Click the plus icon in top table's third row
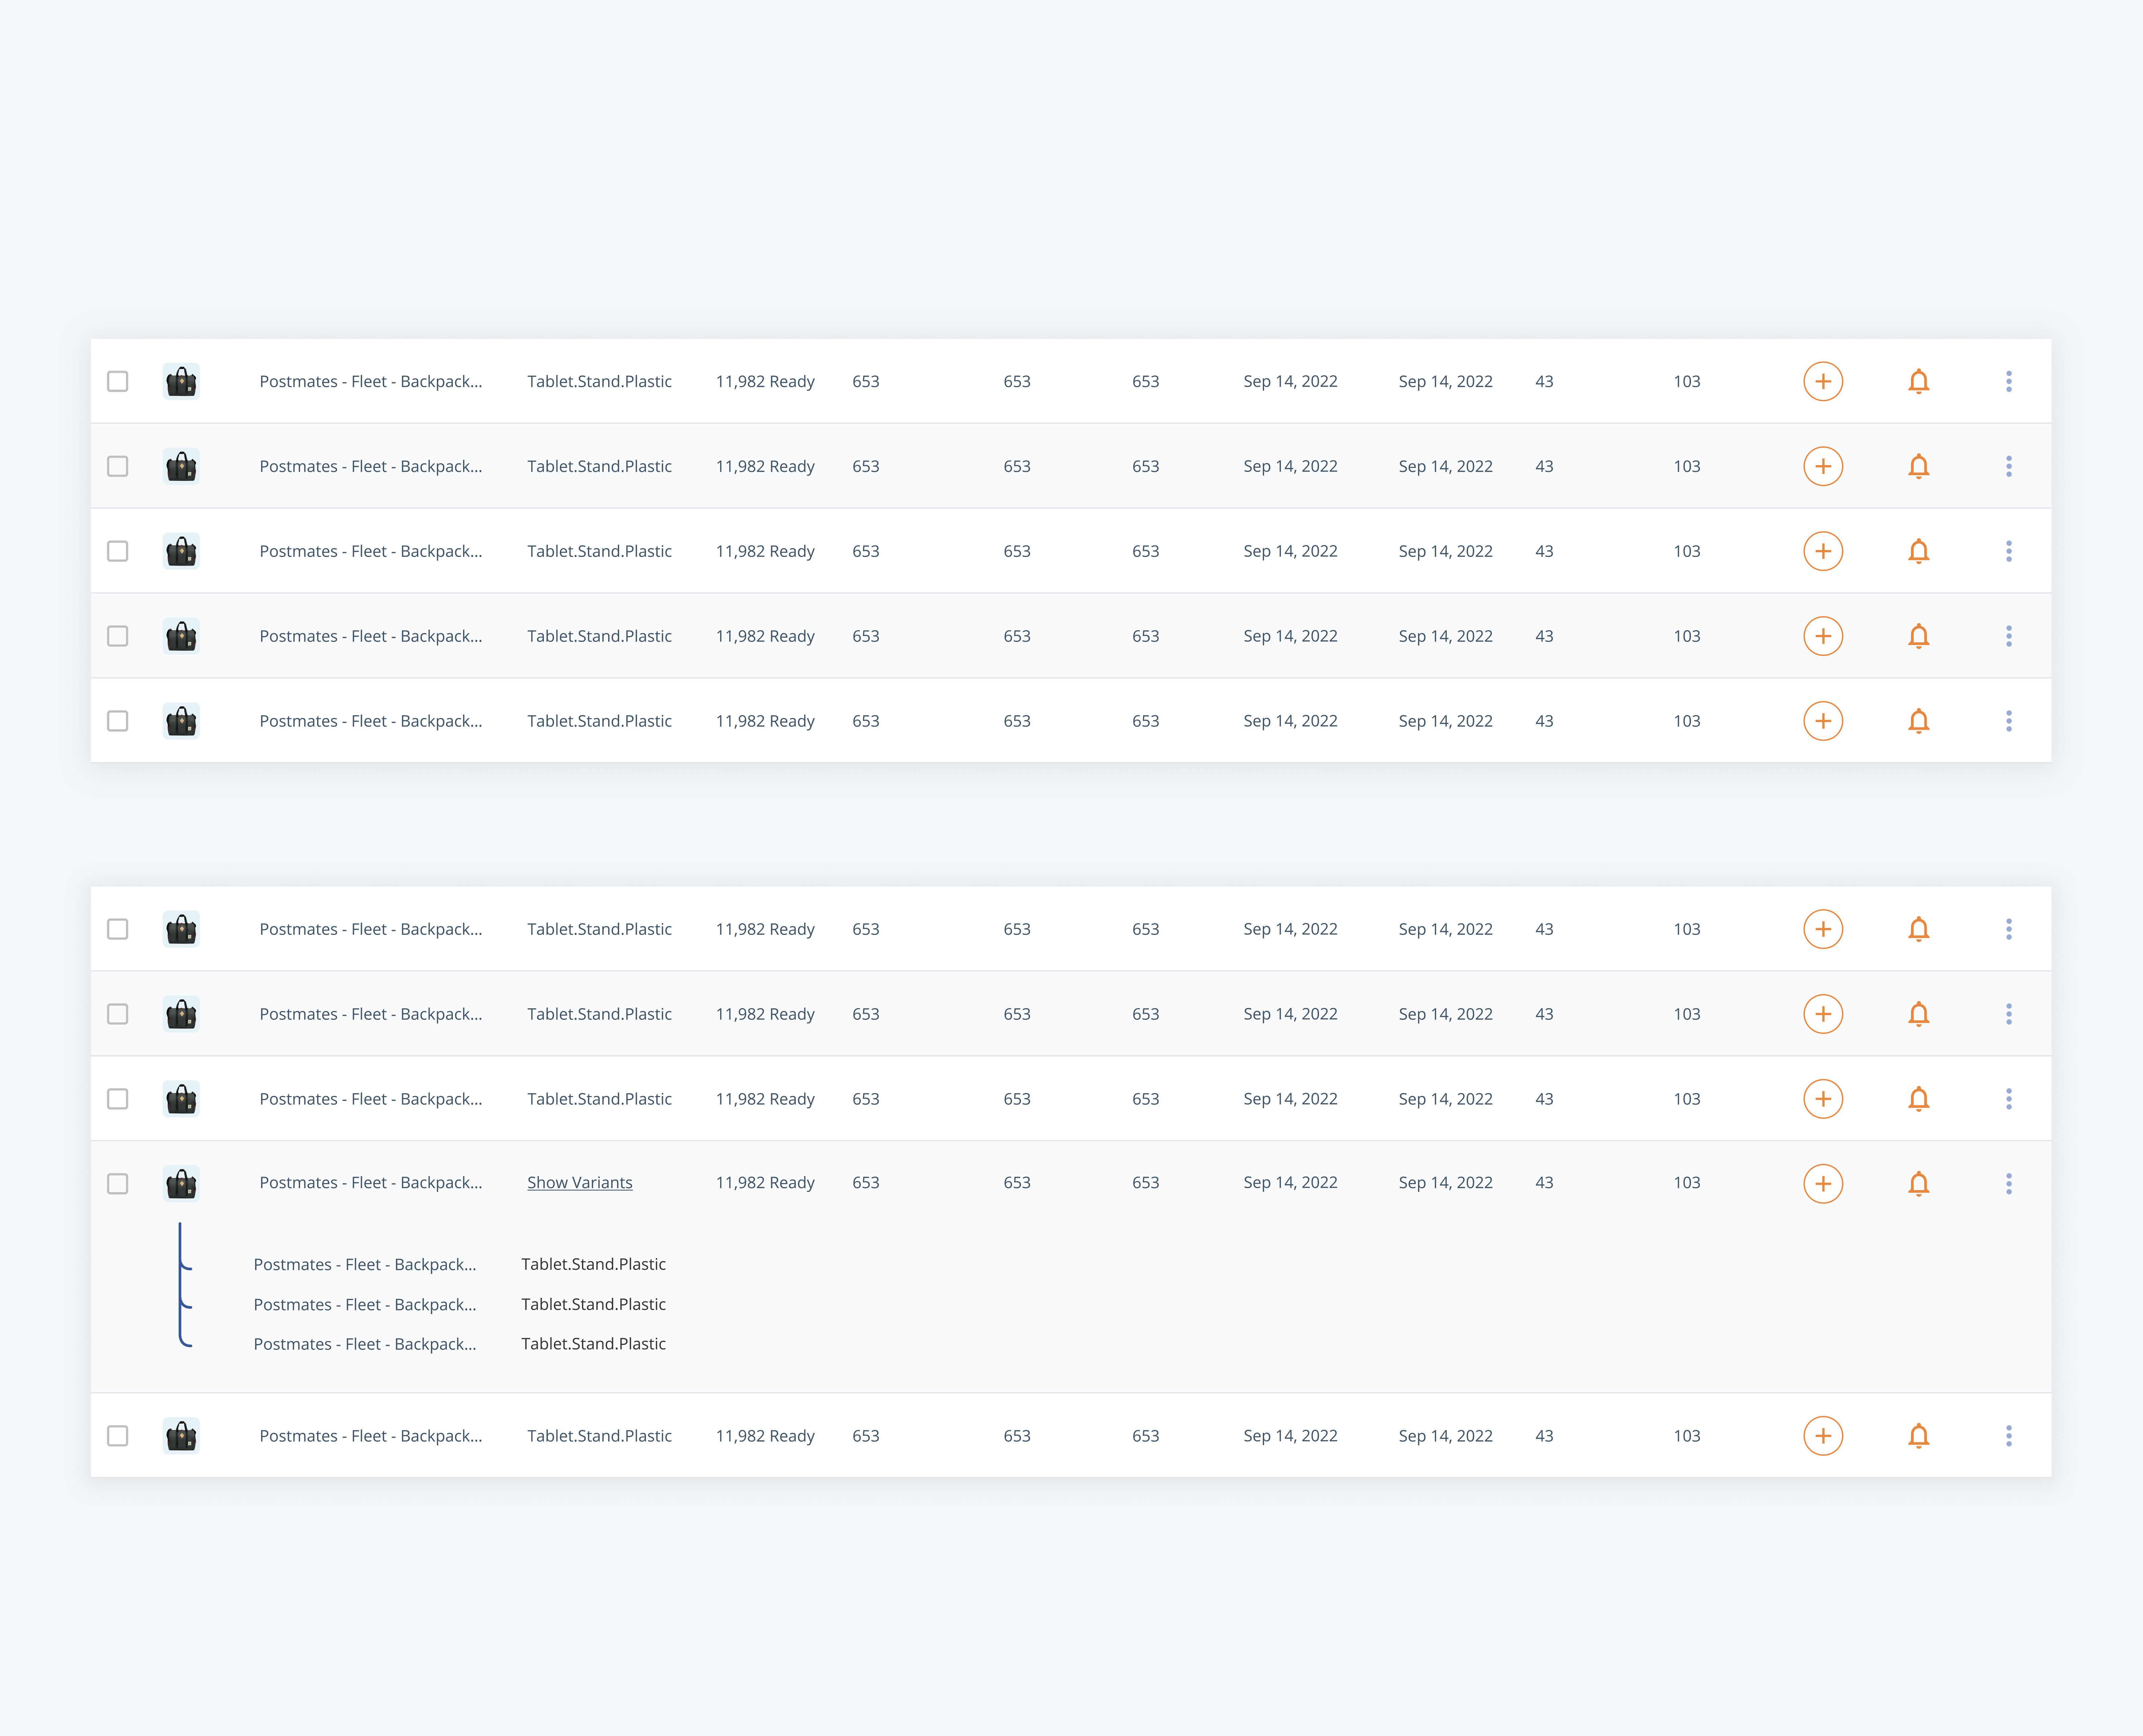The height and width of the screenshot is (1736, 2143). tap(1823, 551)
